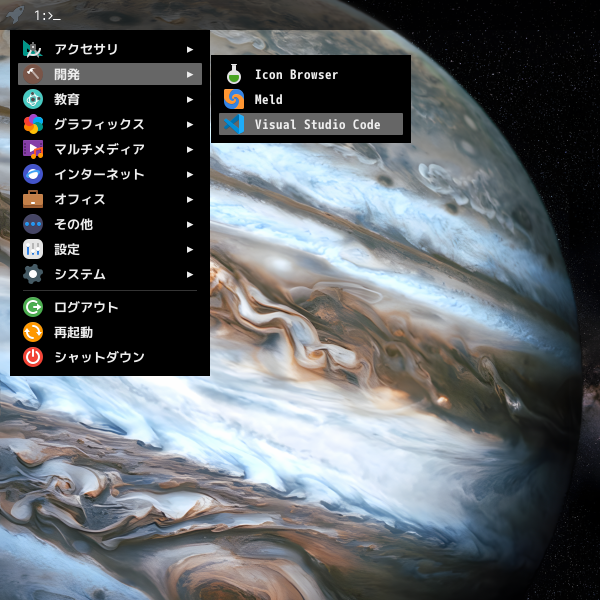Image resolution: width=600 pixels, height=600 pixels.
Task: Click the 設定 sliders icon
Action: (33, 249)
